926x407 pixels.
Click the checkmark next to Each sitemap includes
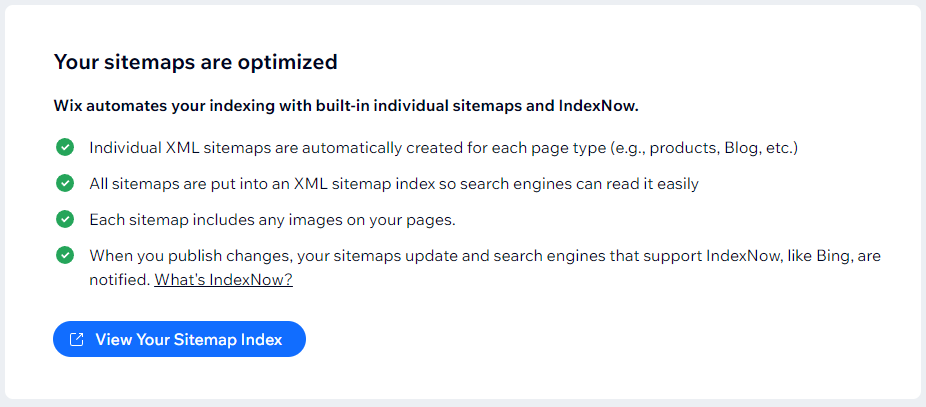tap(65, 219)
